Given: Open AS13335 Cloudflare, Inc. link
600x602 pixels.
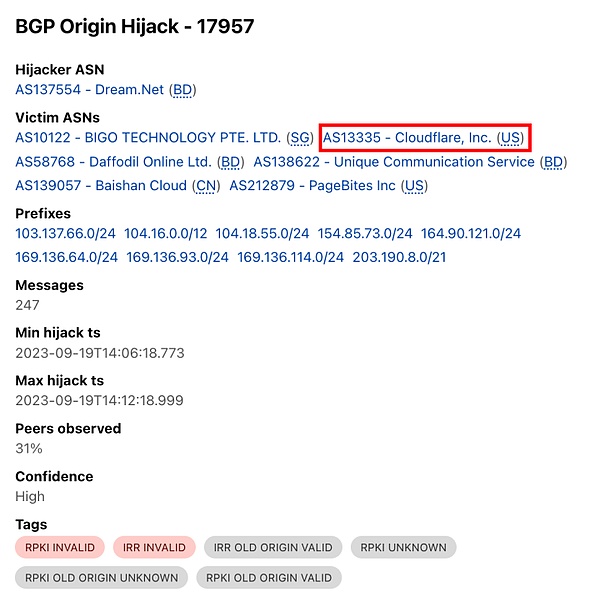Looking at the screenshot, I should (x=408, y=137).
